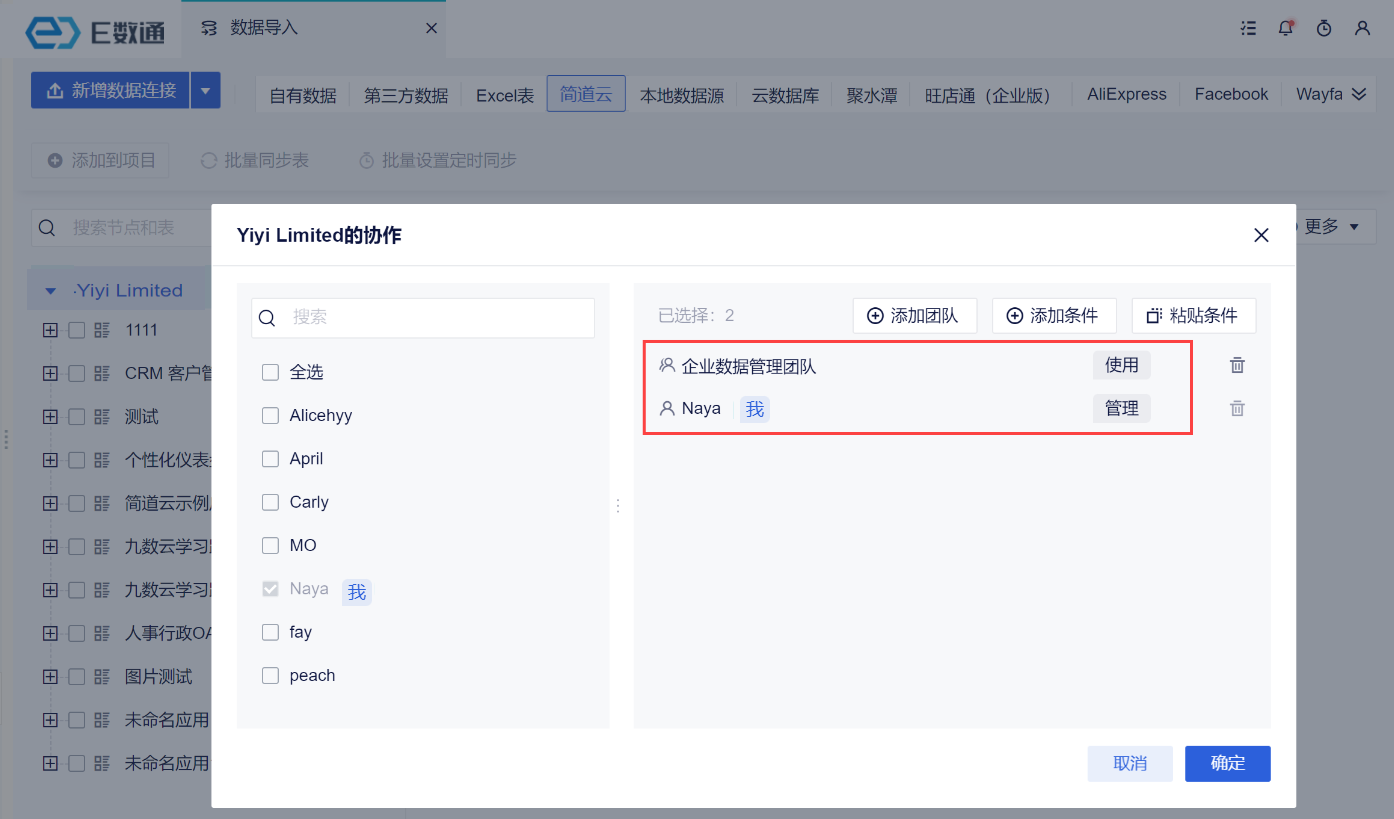
Task: Expand the 人事行政OA tree node
Action: point(50,633)
